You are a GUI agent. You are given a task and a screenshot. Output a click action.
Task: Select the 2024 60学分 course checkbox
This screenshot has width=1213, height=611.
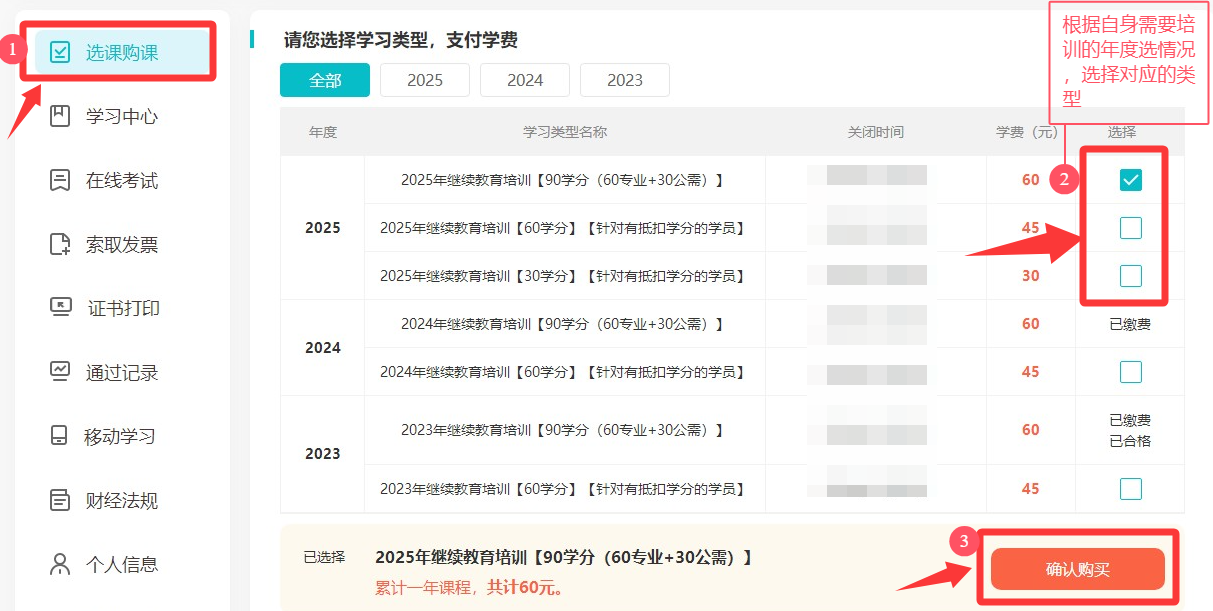click(1130, 372)
